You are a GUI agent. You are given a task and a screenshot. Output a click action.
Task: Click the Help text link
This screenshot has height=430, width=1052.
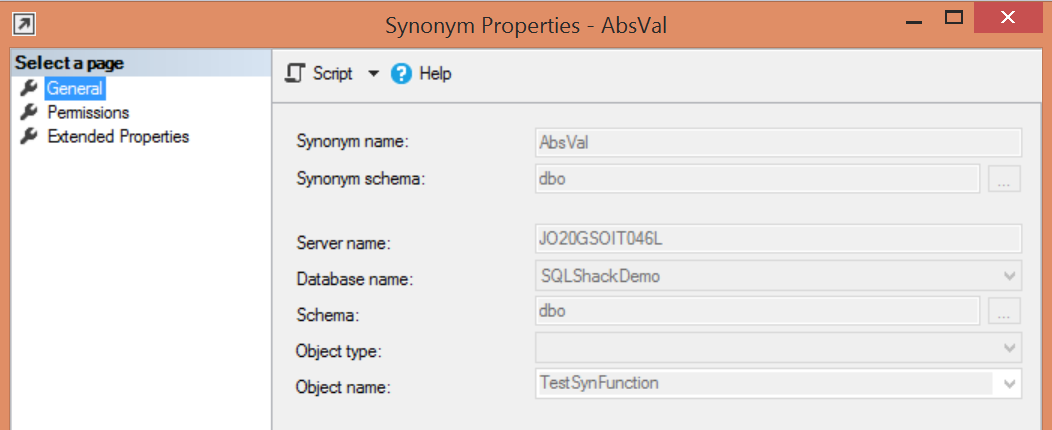pyautogui.click(x=435, y=74)
